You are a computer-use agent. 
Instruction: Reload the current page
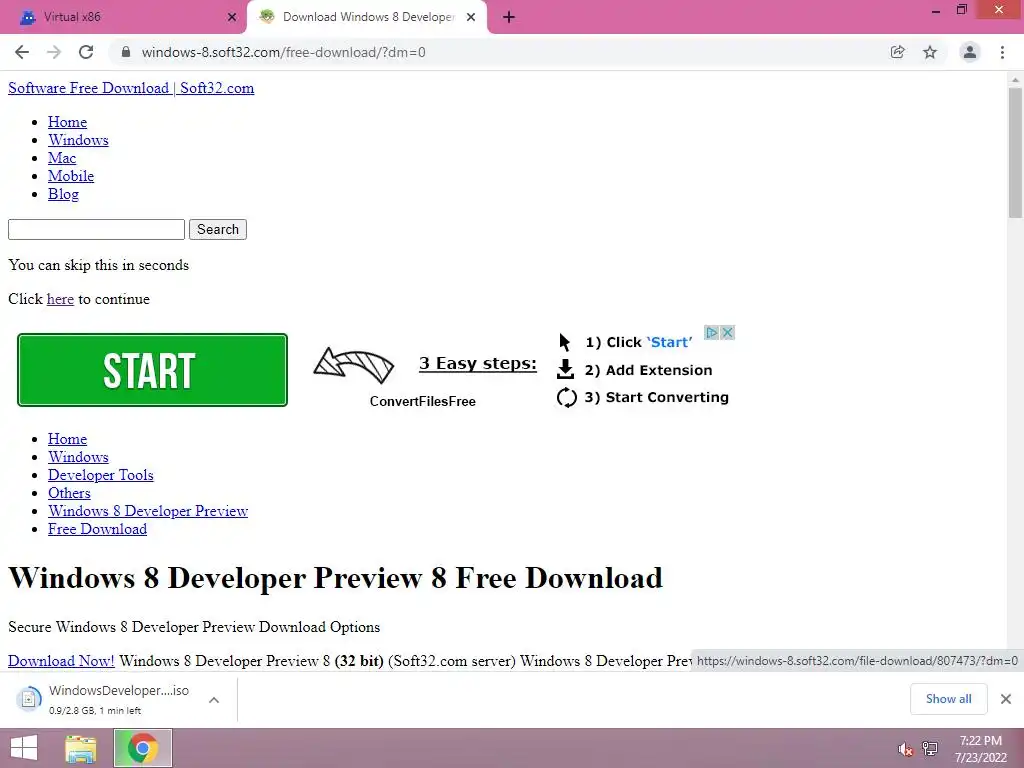coord(86,52)
